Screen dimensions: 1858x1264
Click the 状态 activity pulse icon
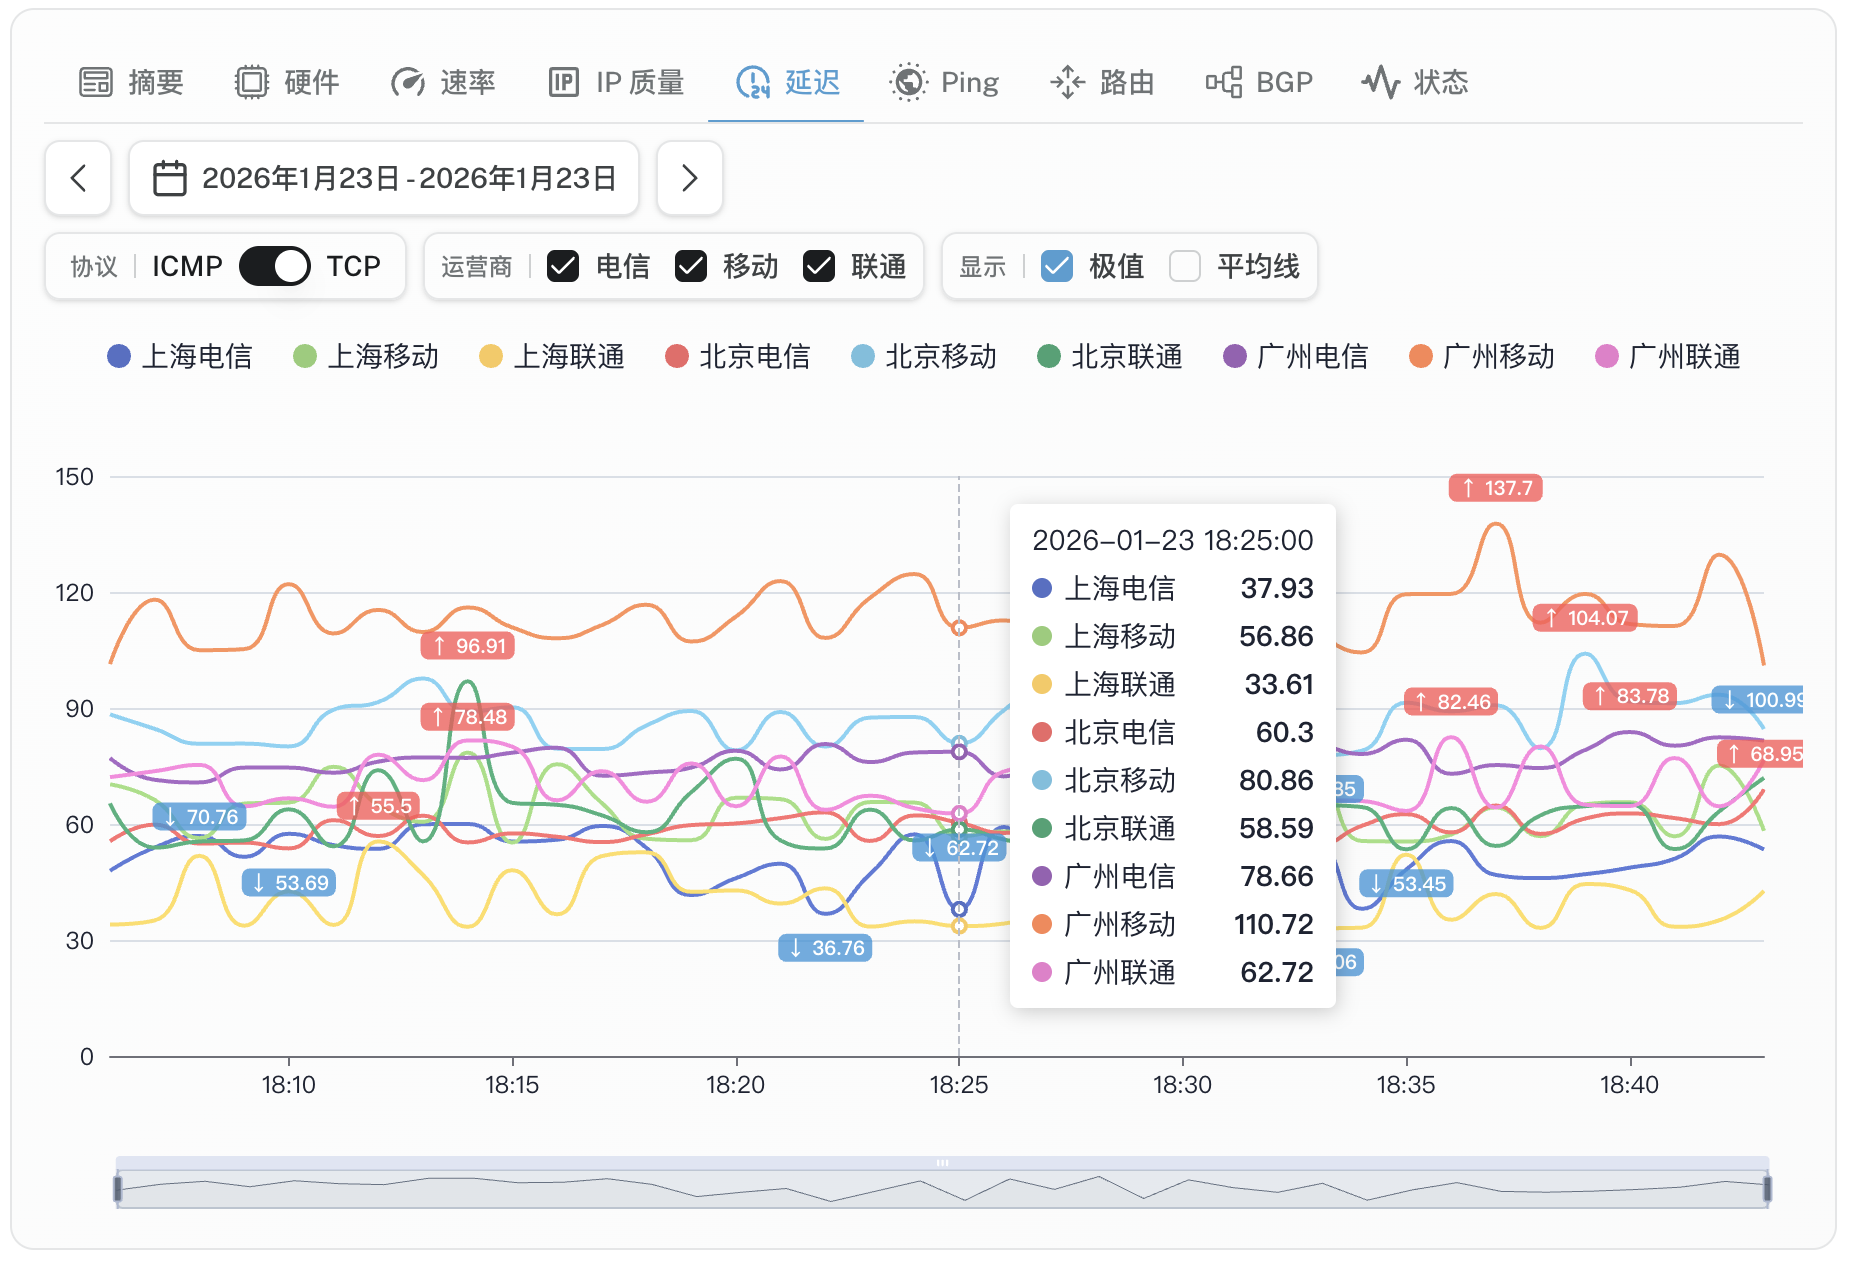pos(1381,82)
